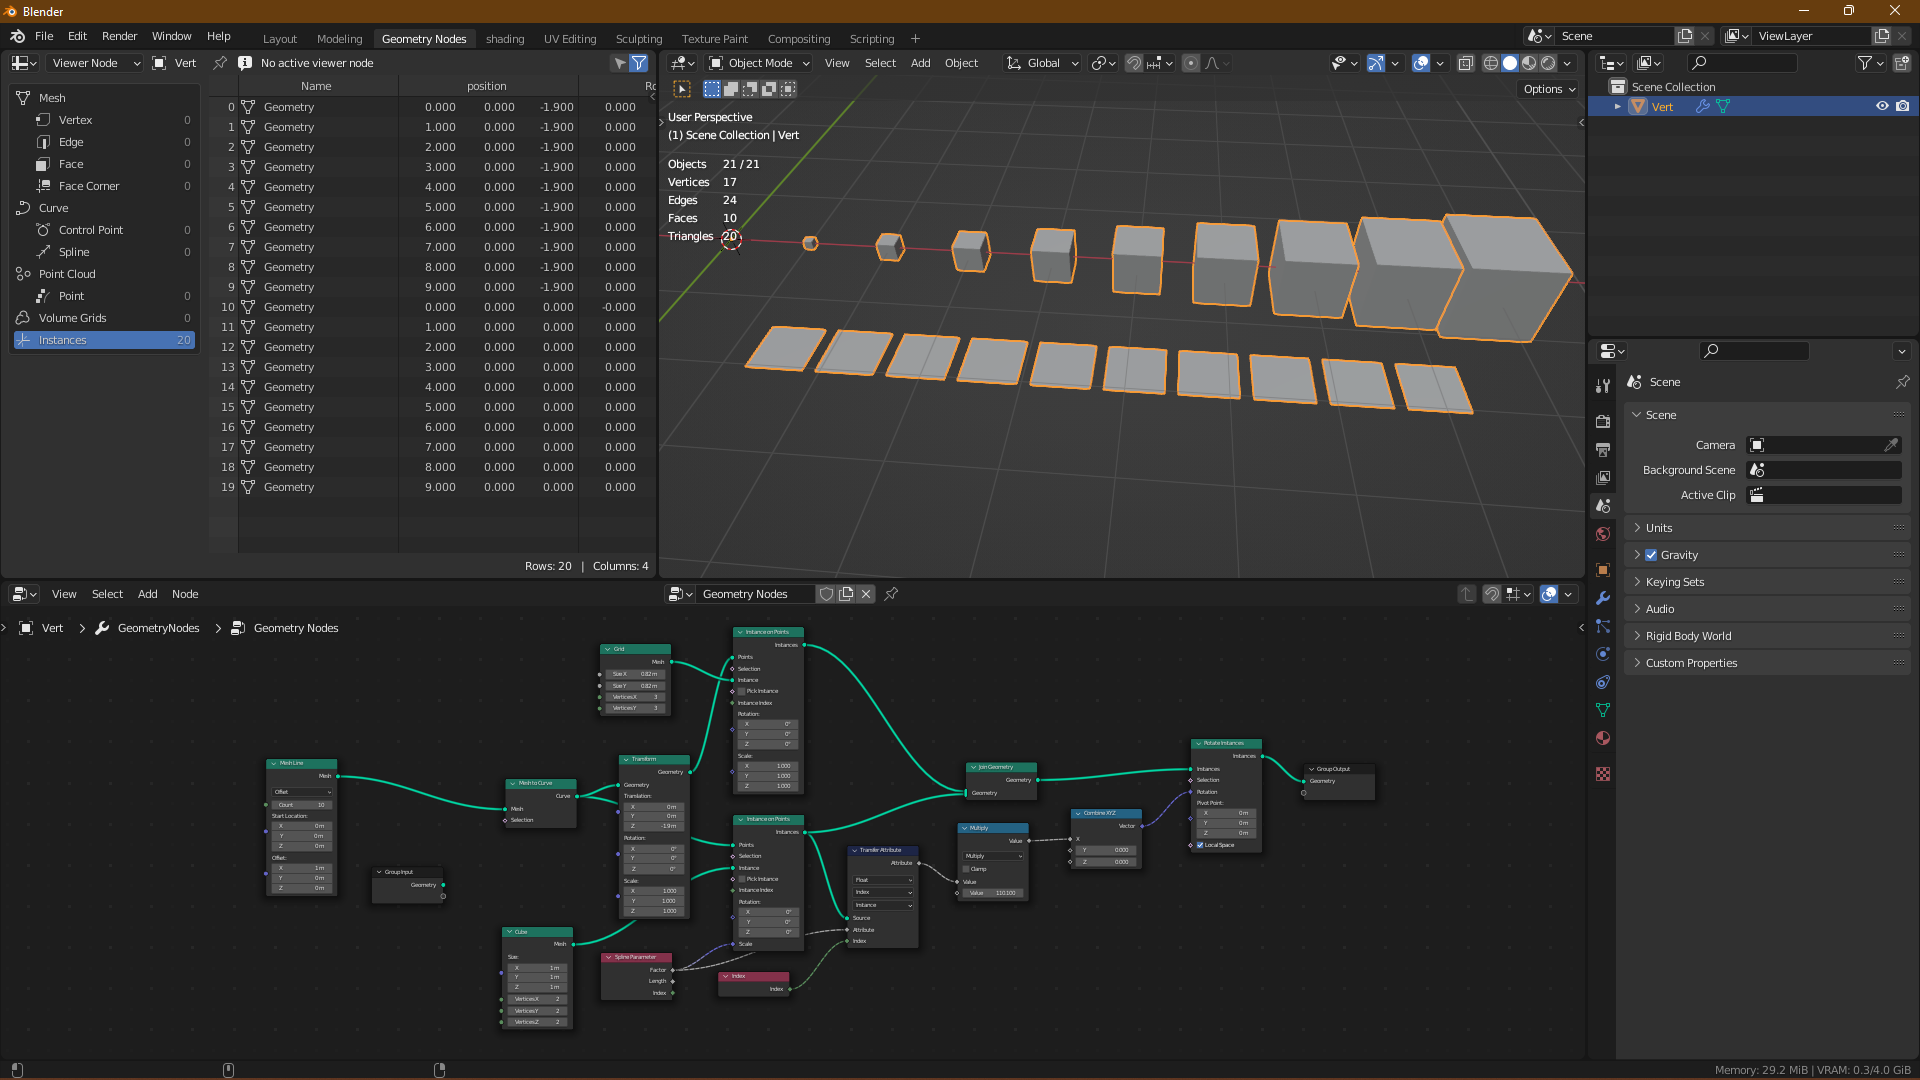This screenshot has width=1920, height=1080.
Task: Open the viewport Options dropdown
Action: tap(1549, 89)
